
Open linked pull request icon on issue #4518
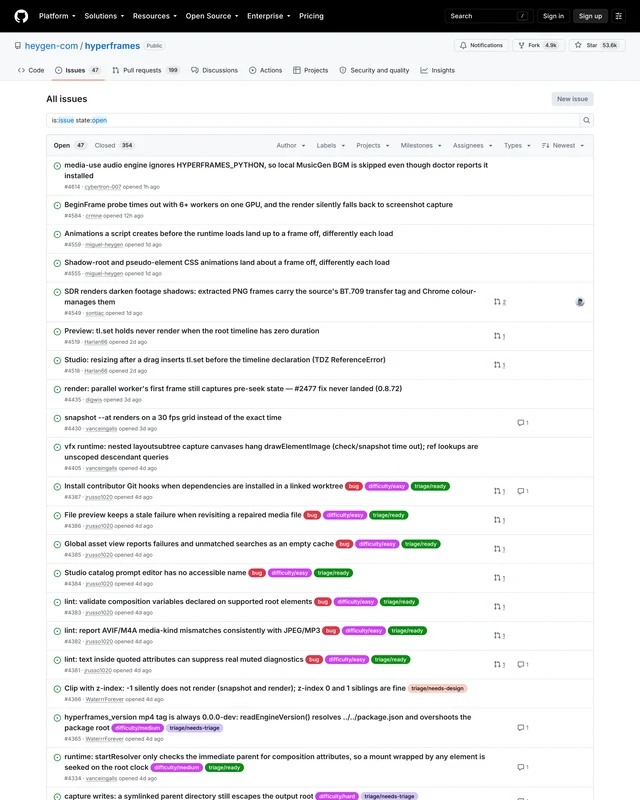(x=500, y=365)
